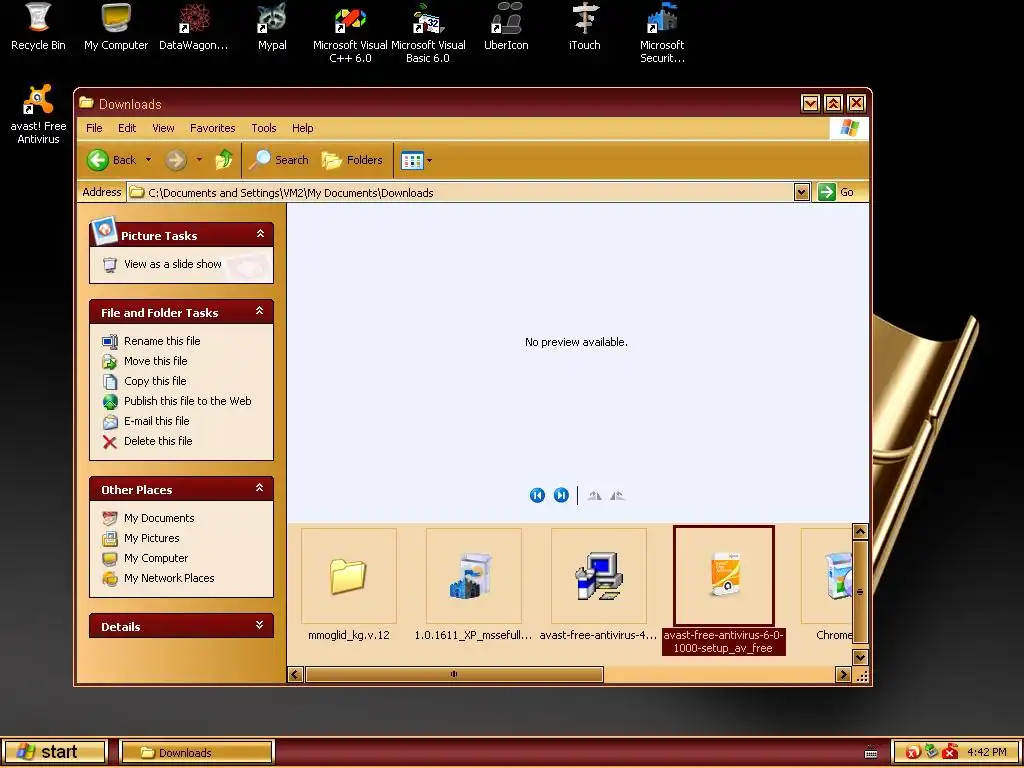Go to My Network Places
Screen dimensions: 1024x768
(169, 578)
